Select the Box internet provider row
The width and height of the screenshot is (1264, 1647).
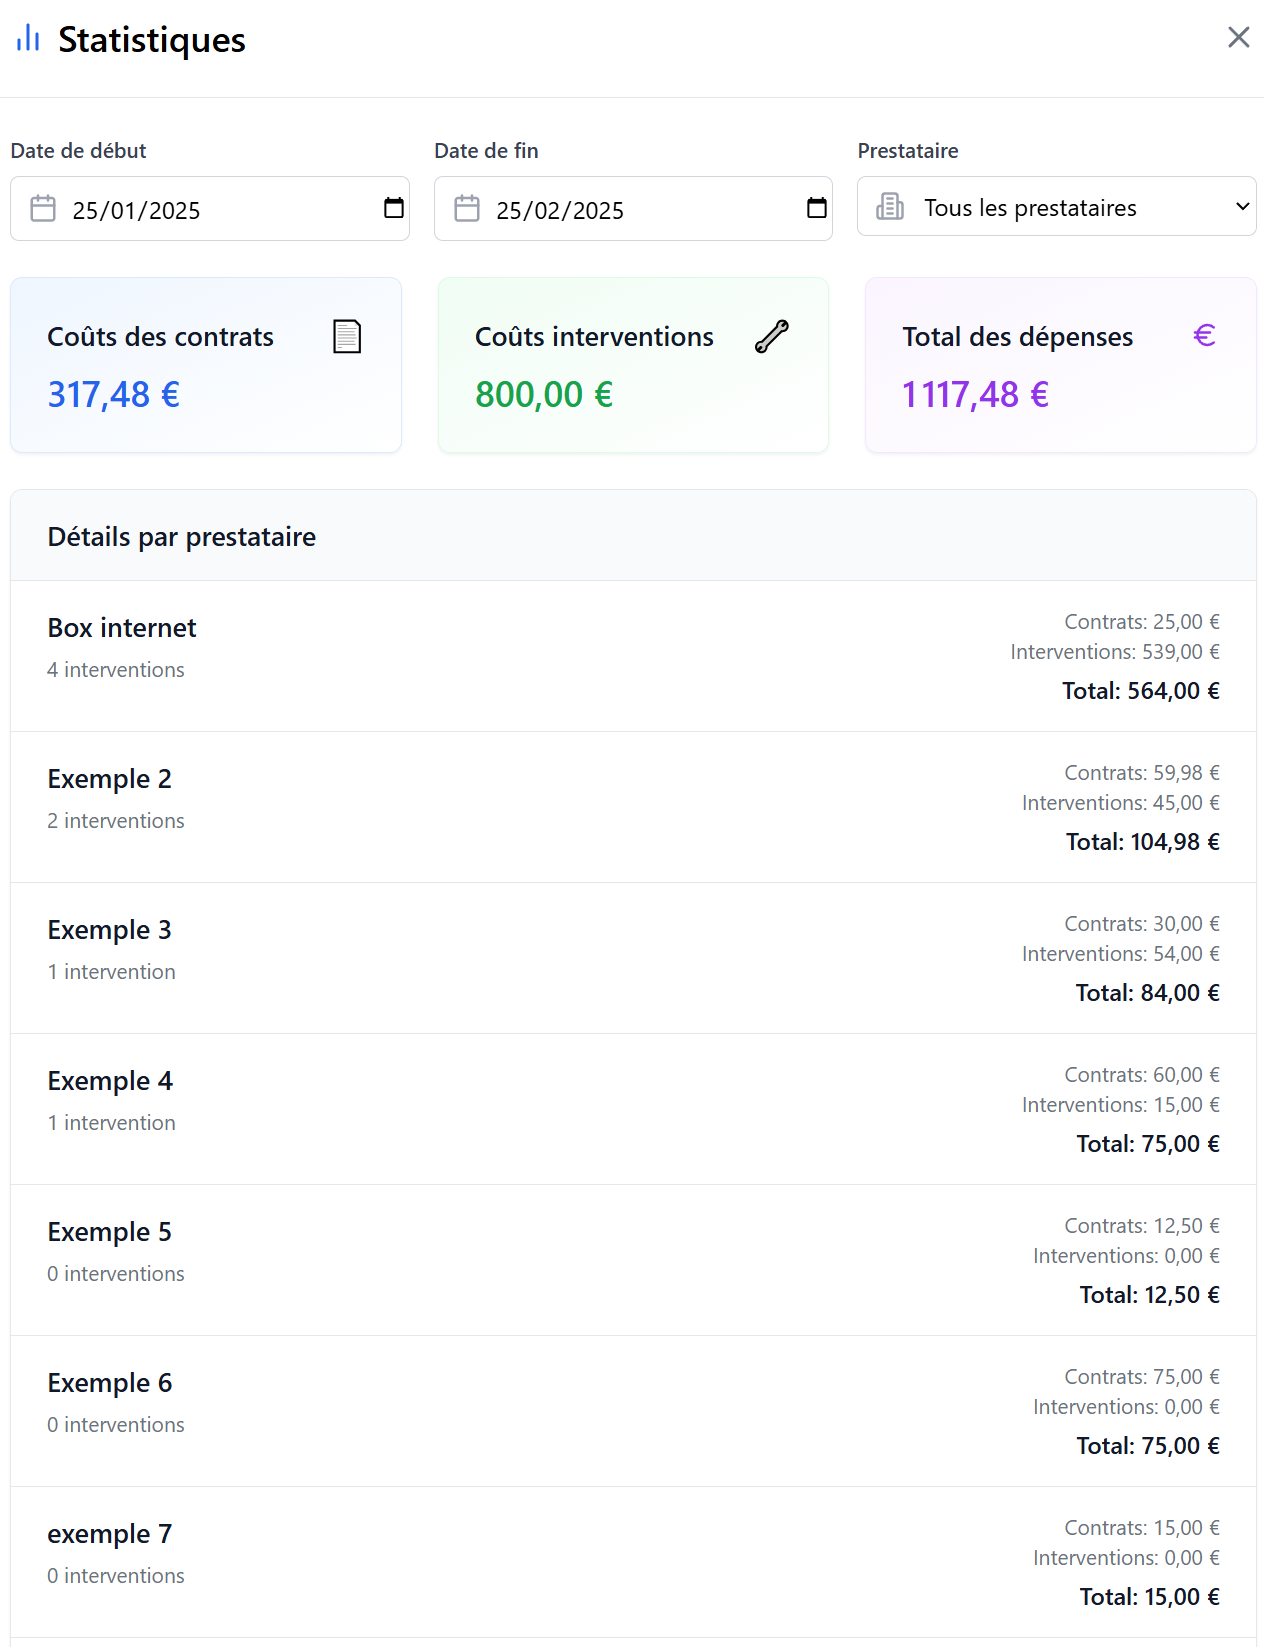(x=633, y=656)
